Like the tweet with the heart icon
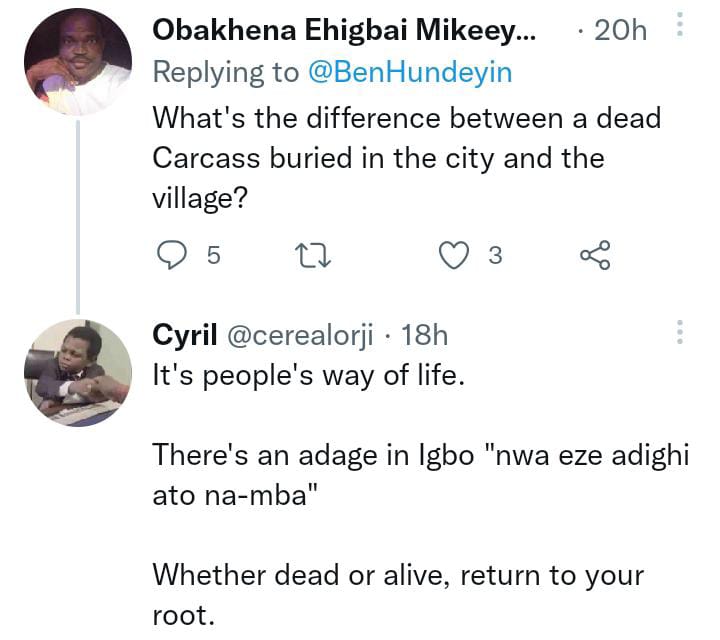Screen dimensions: 720x640 (455, 256)
